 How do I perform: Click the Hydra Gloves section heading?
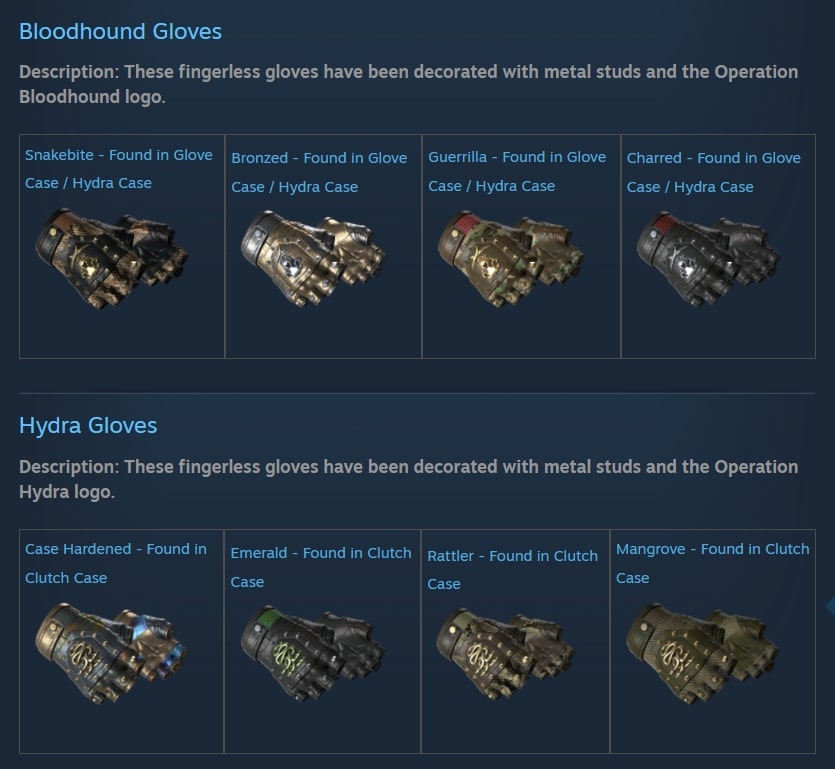pyautogui.click(x=88, y=426)
